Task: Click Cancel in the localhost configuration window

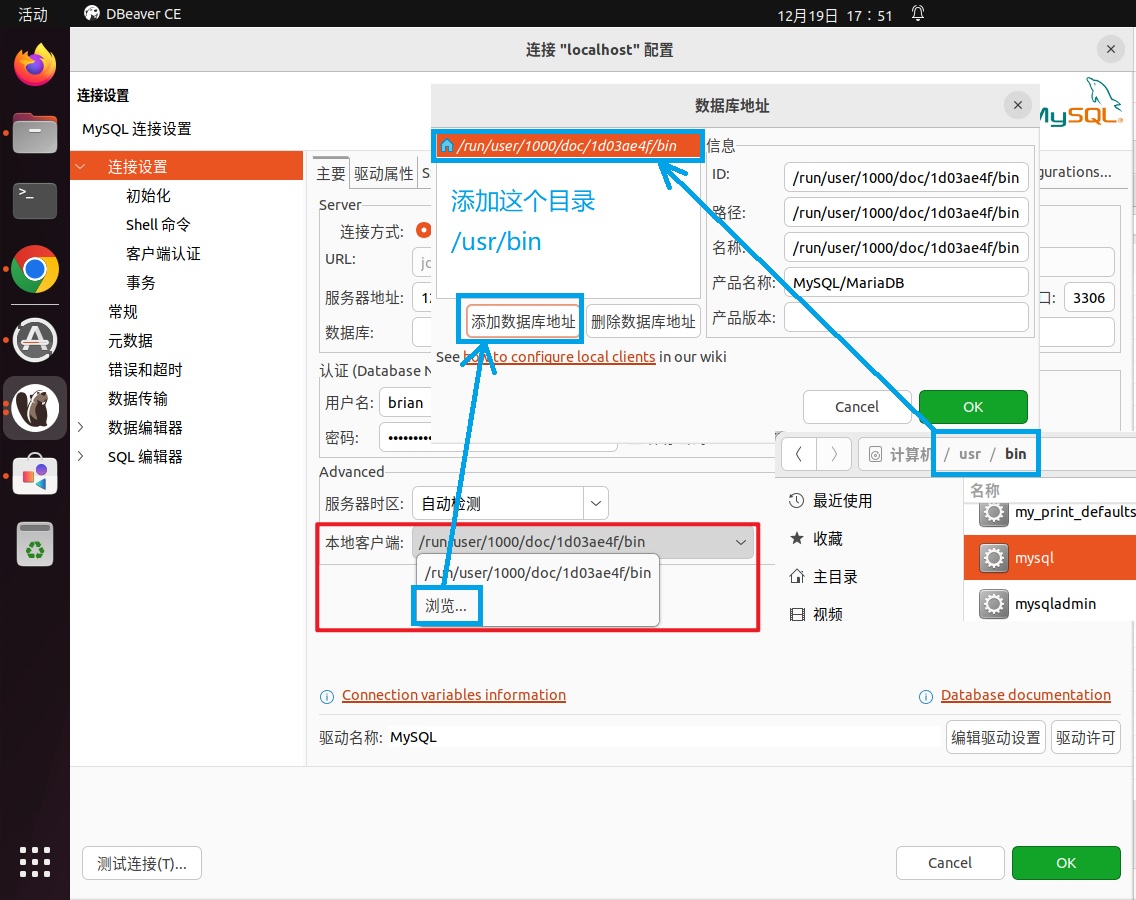Action: coord(950,863)
